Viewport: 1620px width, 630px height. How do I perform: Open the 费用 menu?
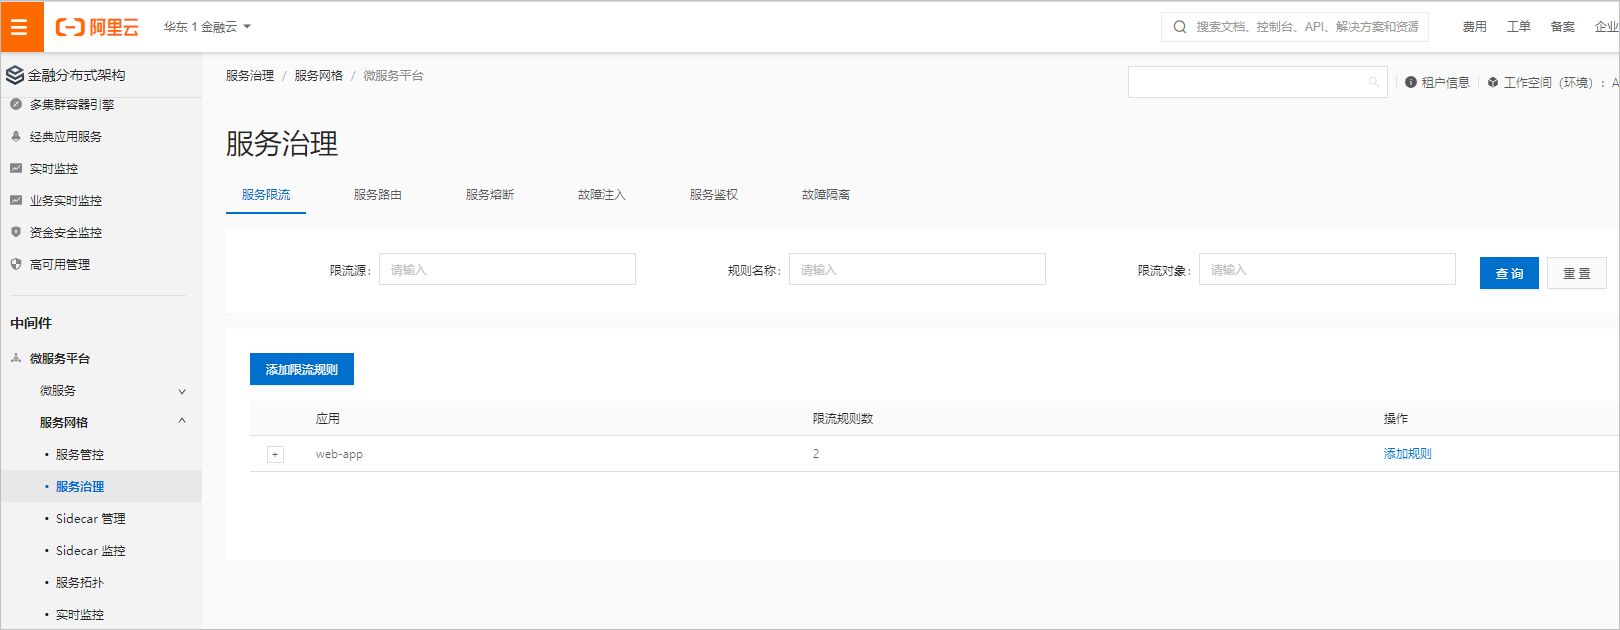pyautogui.click(x=1474, y=27)
